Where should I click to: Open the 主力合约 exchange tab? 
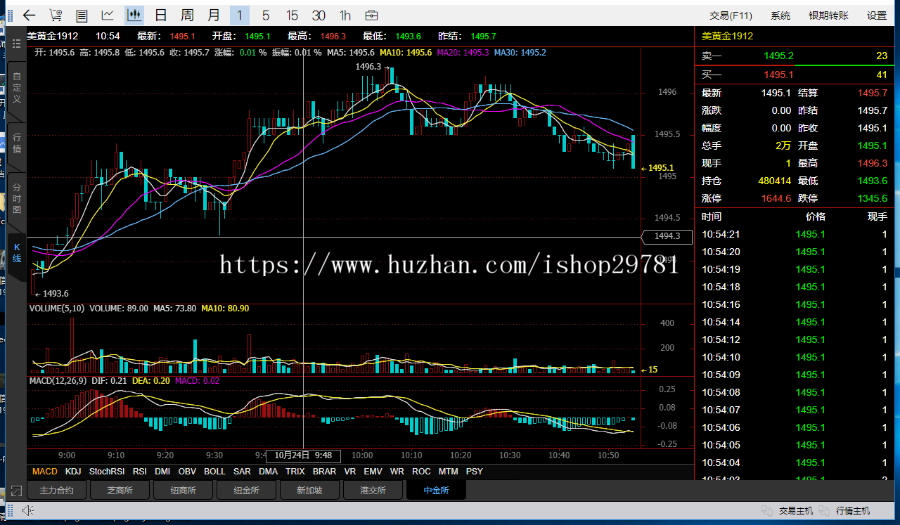(x=56, y=491)
